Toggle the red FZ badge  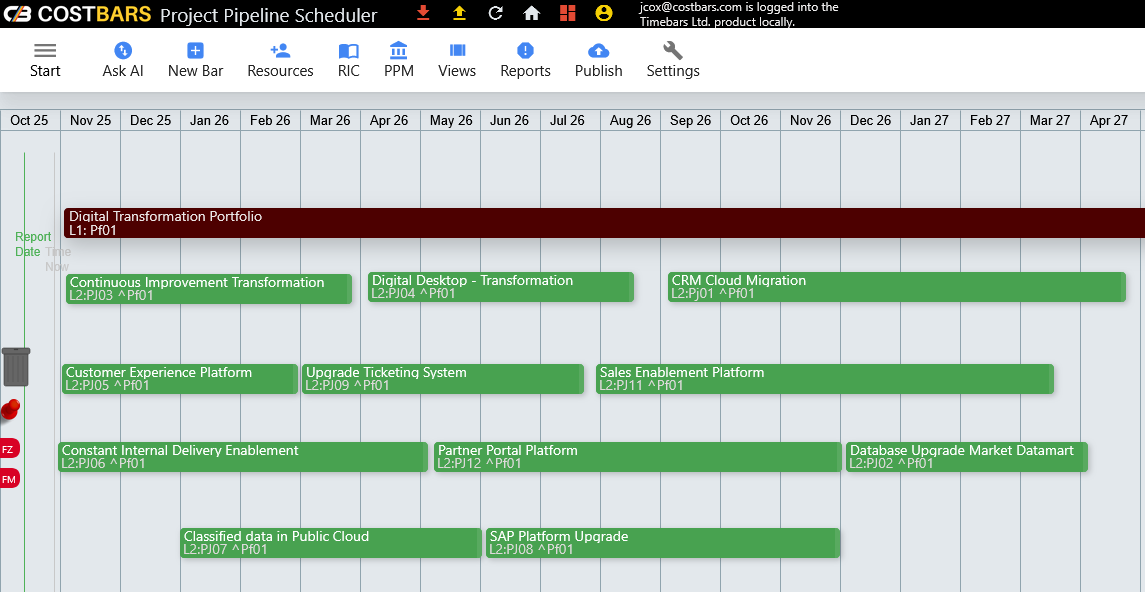tap(8, 449)
